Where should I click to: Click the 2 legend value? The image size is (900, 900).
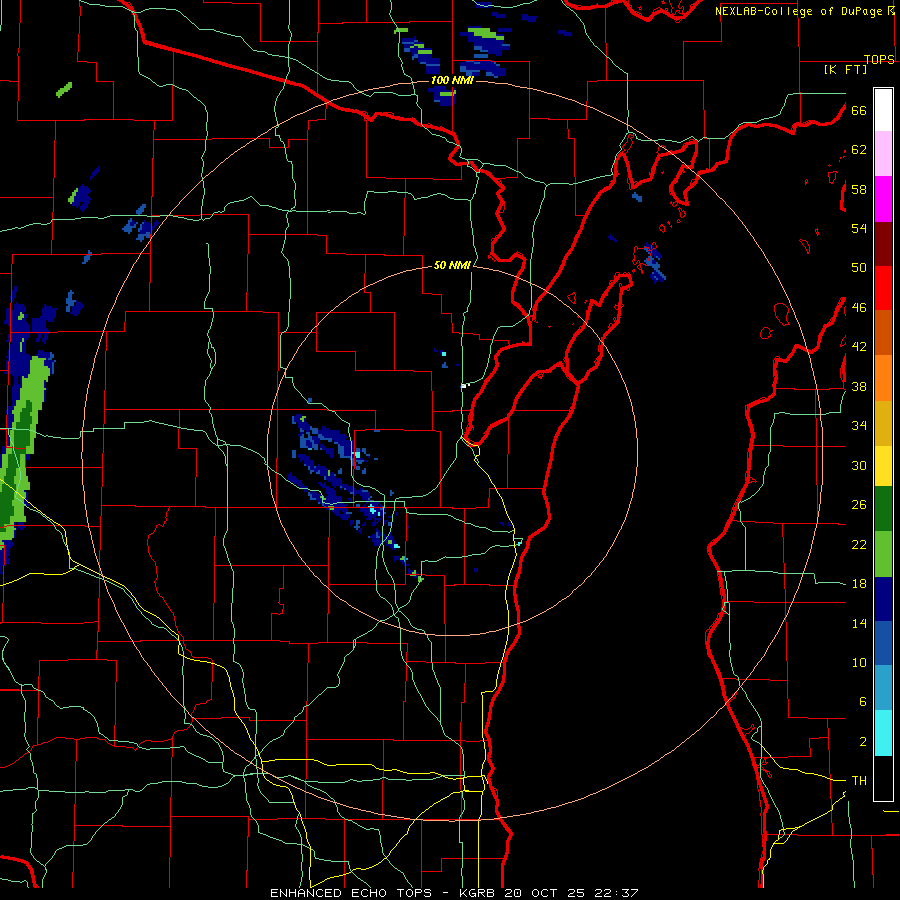coord(862,742)
